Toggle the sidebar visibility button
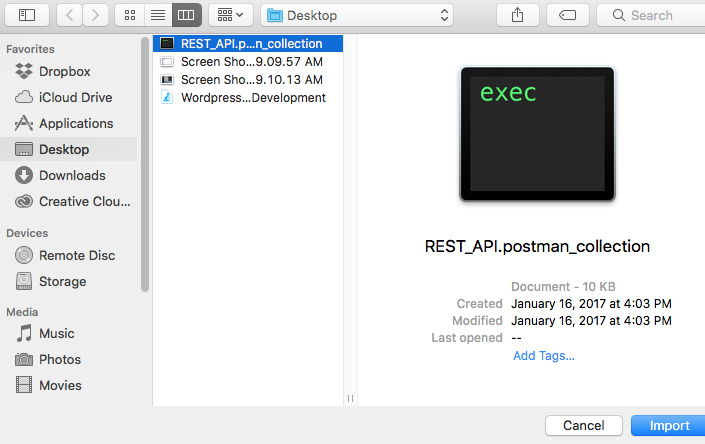Screen dimensions: 705x444 [27, 15]
